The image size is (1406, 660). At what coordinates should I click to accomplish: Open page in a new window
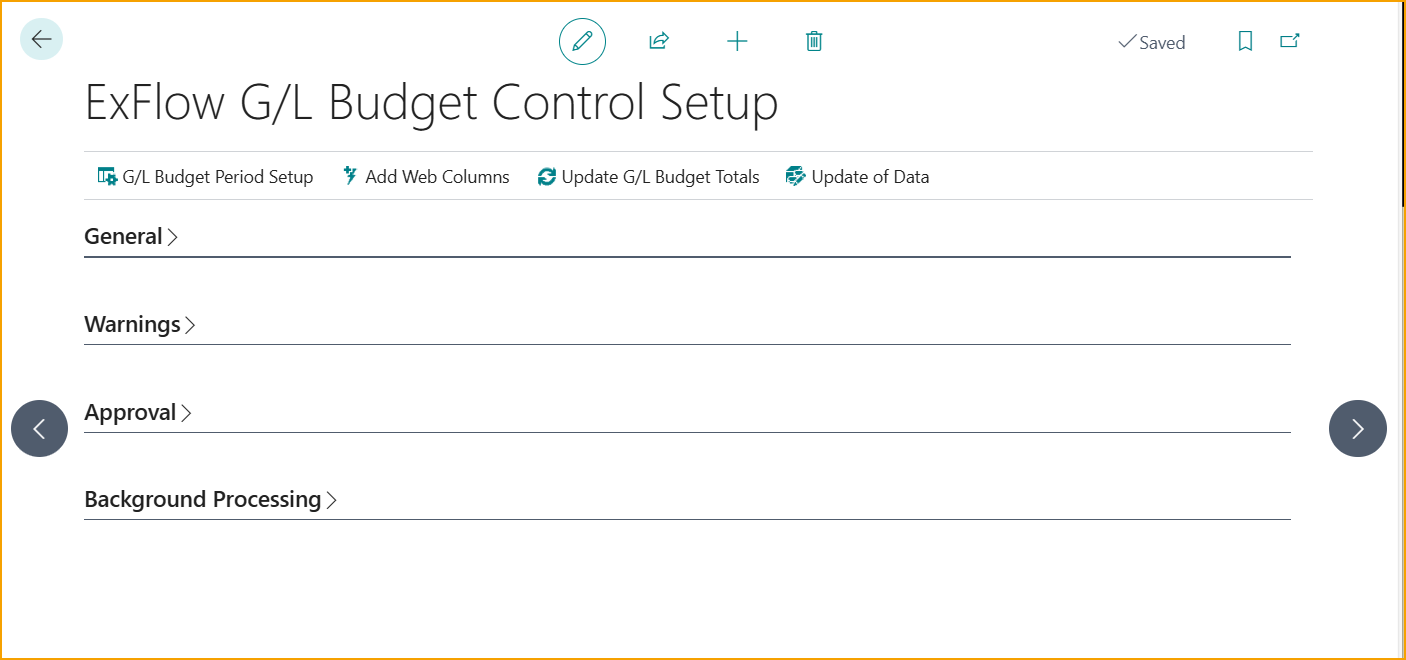pyautogui.click(x=1290, y=41)
